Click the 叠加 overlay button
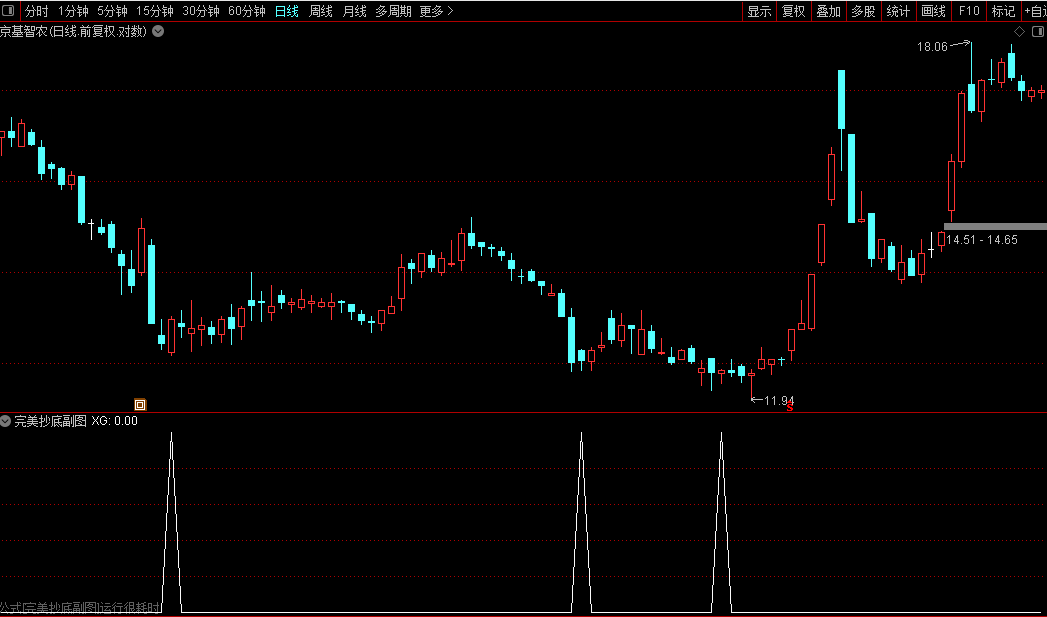Screen dimensions: 1047x617 (x=829, y=11)
